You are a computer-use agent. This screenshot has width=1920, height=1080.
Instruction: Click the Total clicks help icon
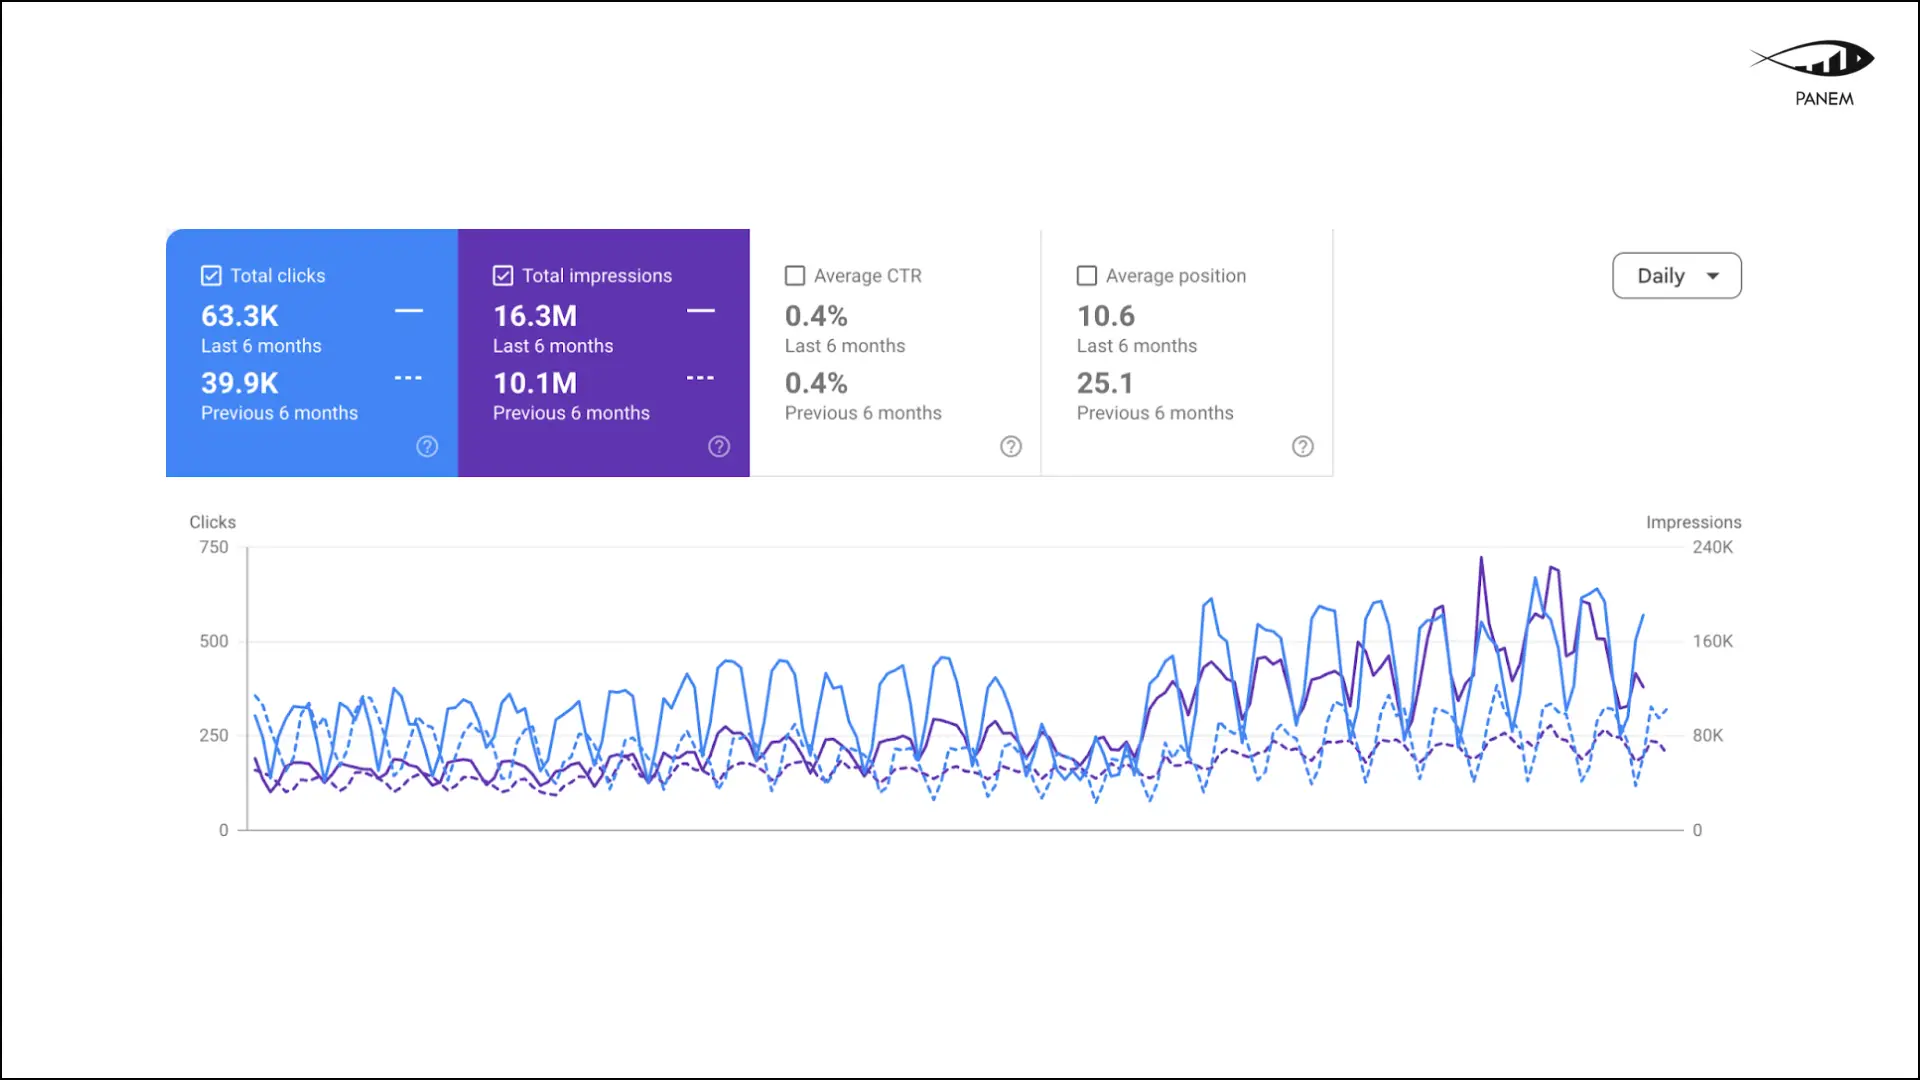click(427, 447)
